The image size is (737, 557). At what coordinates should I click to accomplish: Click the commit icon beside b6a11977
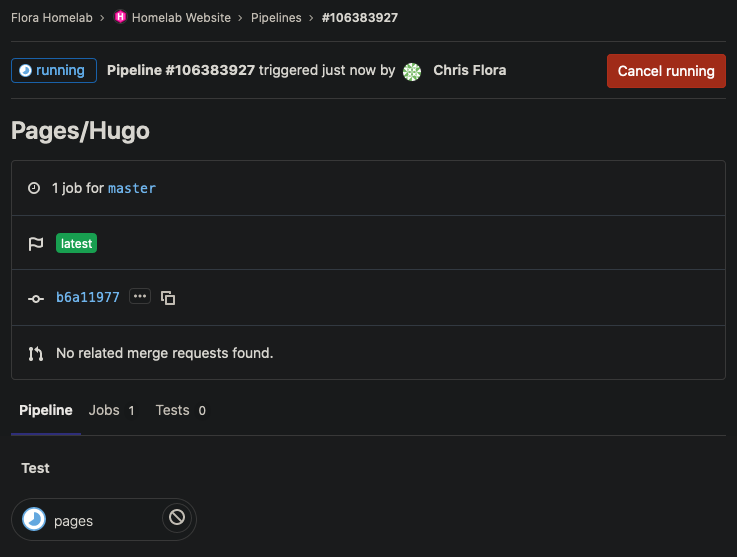point(36,298)
